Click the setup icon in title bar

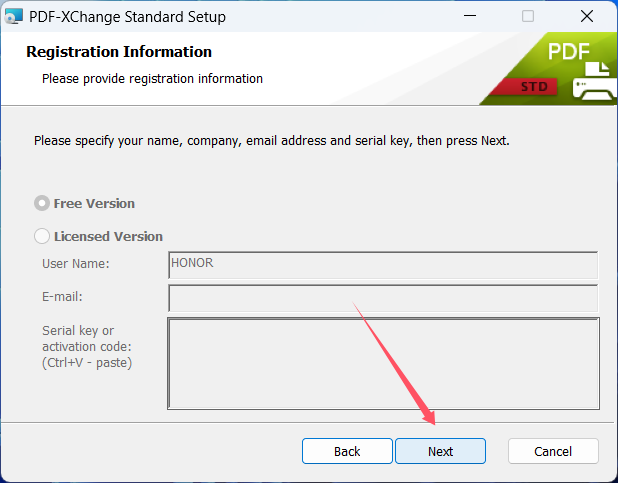point(13,17)
